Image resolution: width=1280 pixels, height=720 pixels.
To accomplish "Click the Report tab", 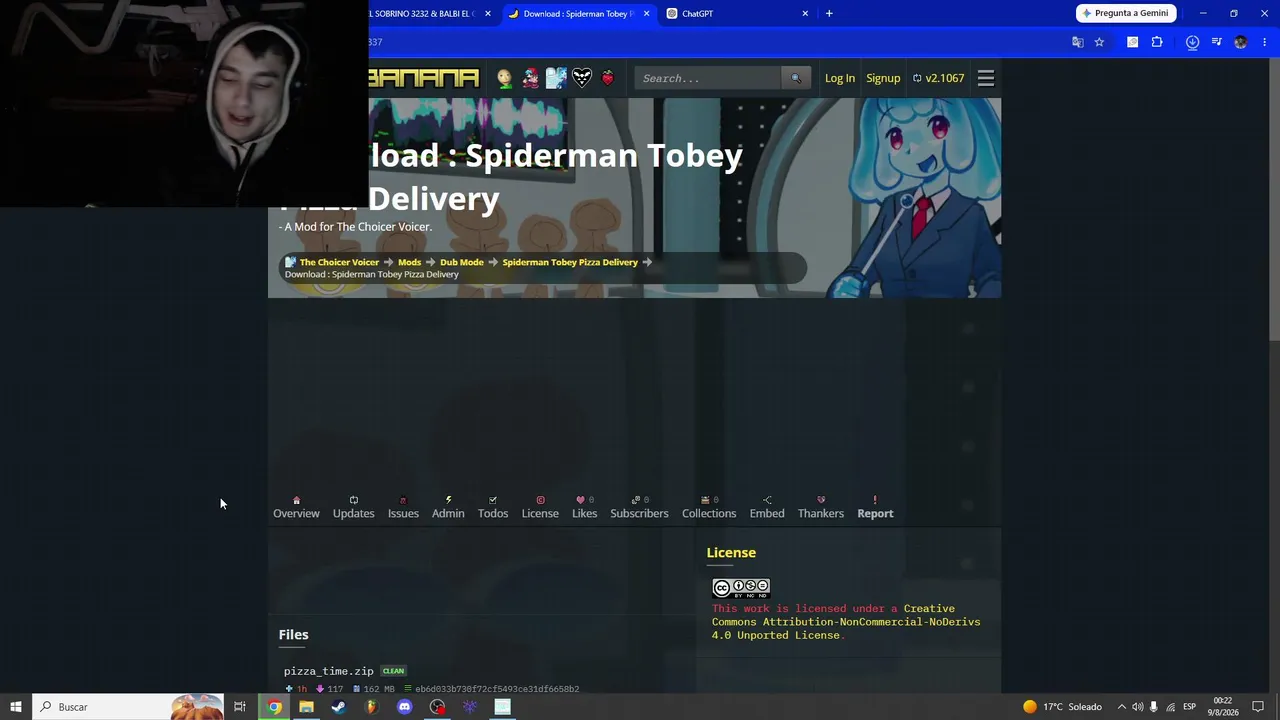I will tap(875, 507).
